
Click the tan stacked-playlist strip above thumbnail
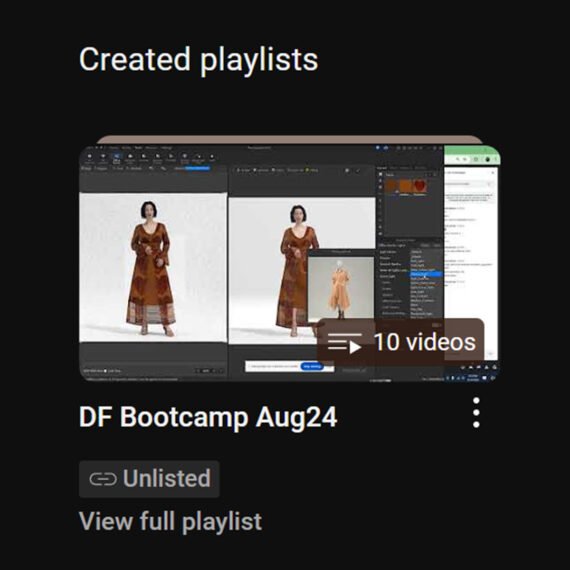pos(290,140)
